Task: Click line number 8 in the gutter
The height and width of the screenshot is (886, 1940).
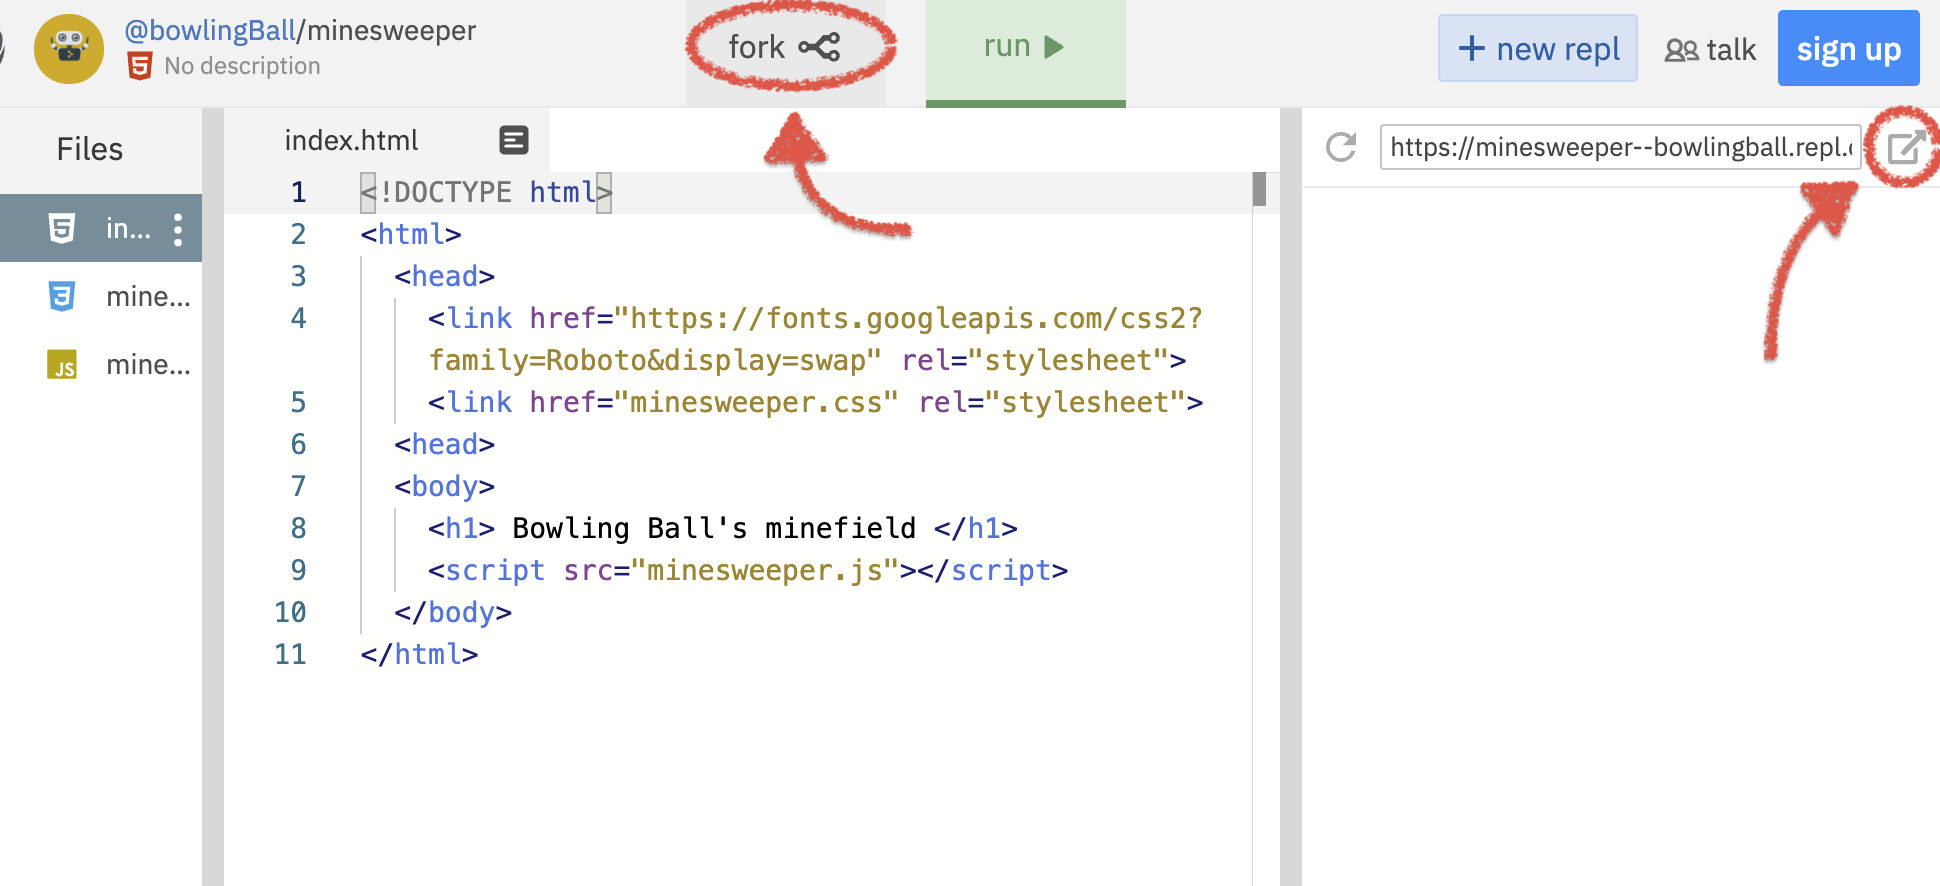Action: tap(298, 528)
